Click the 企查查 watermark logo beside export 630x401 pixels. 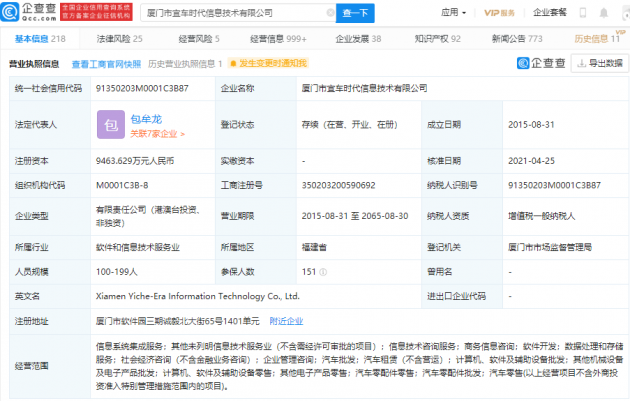click(x=541, y=63)
